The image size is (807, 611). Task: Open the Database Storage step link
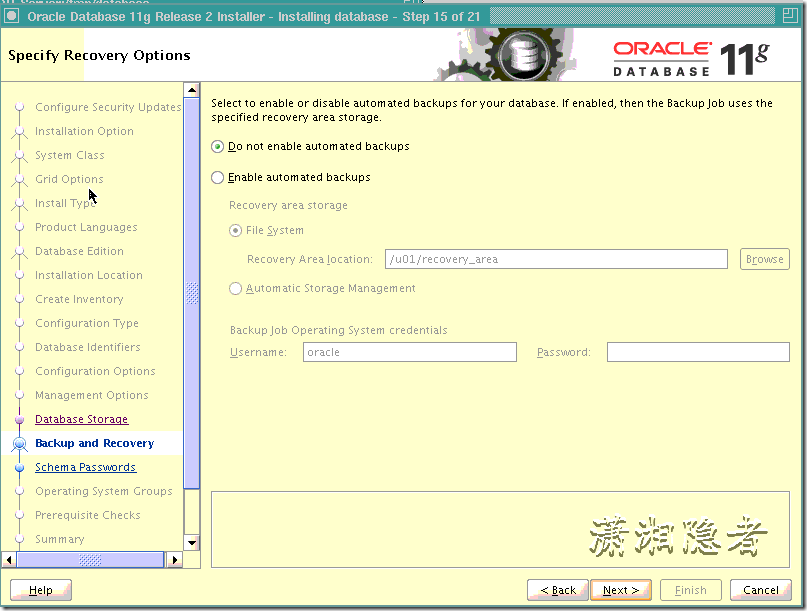click(80, 419)
